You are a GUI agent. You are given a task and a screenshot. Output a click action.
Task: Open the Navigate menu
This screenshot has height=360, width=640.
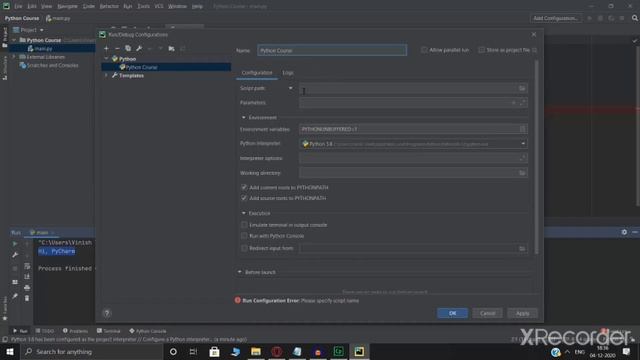67,7
